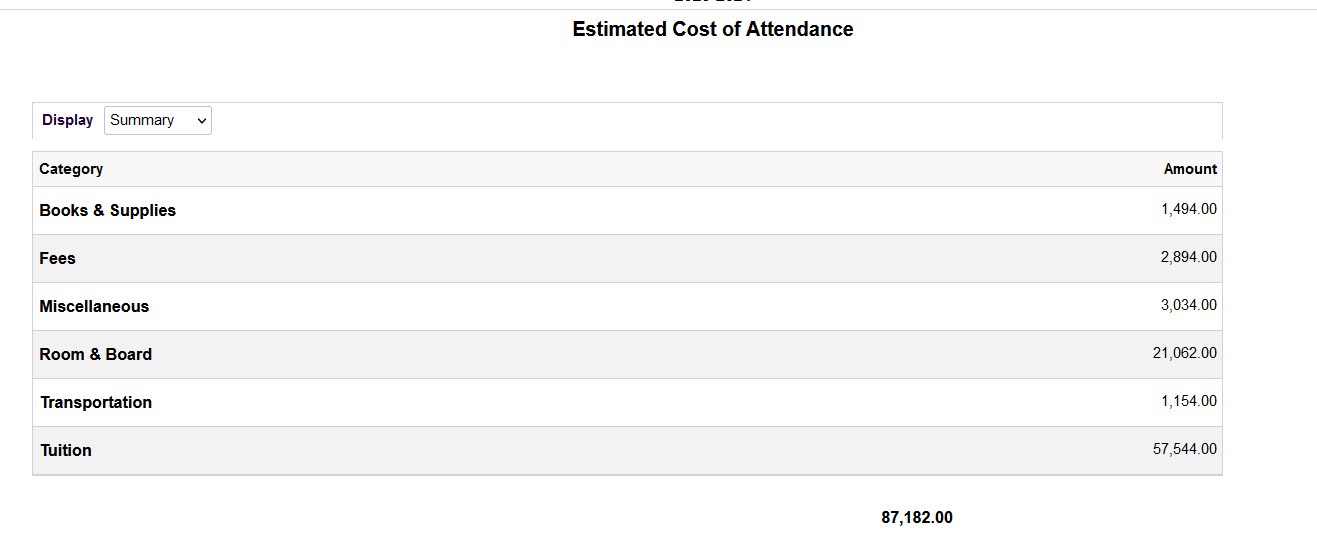The height and width of the screenshot is (534, 1317).
Task: Select the Transportation category row
Action: point(96,402)
